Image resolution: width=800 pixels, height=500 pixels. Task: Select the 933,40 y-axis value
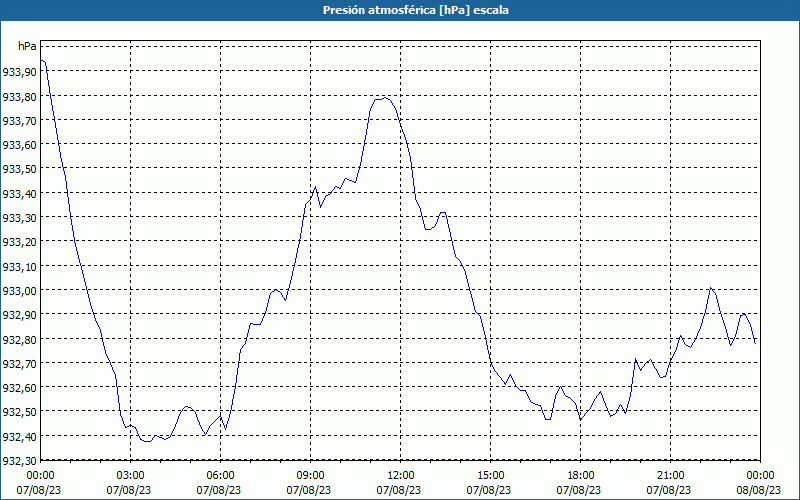(20, 193)
